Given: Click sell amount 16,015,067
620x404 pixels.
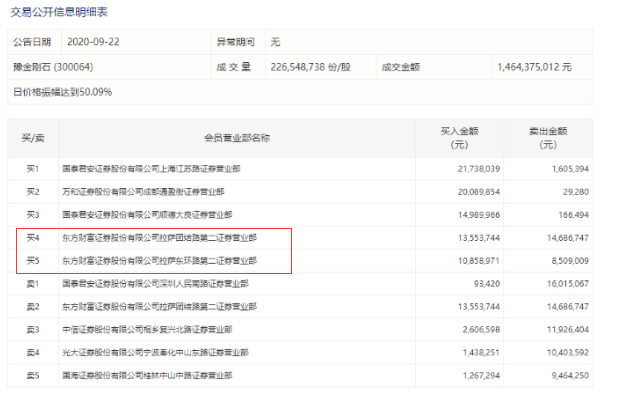Looking at the screenshot, I should (568, 283).
